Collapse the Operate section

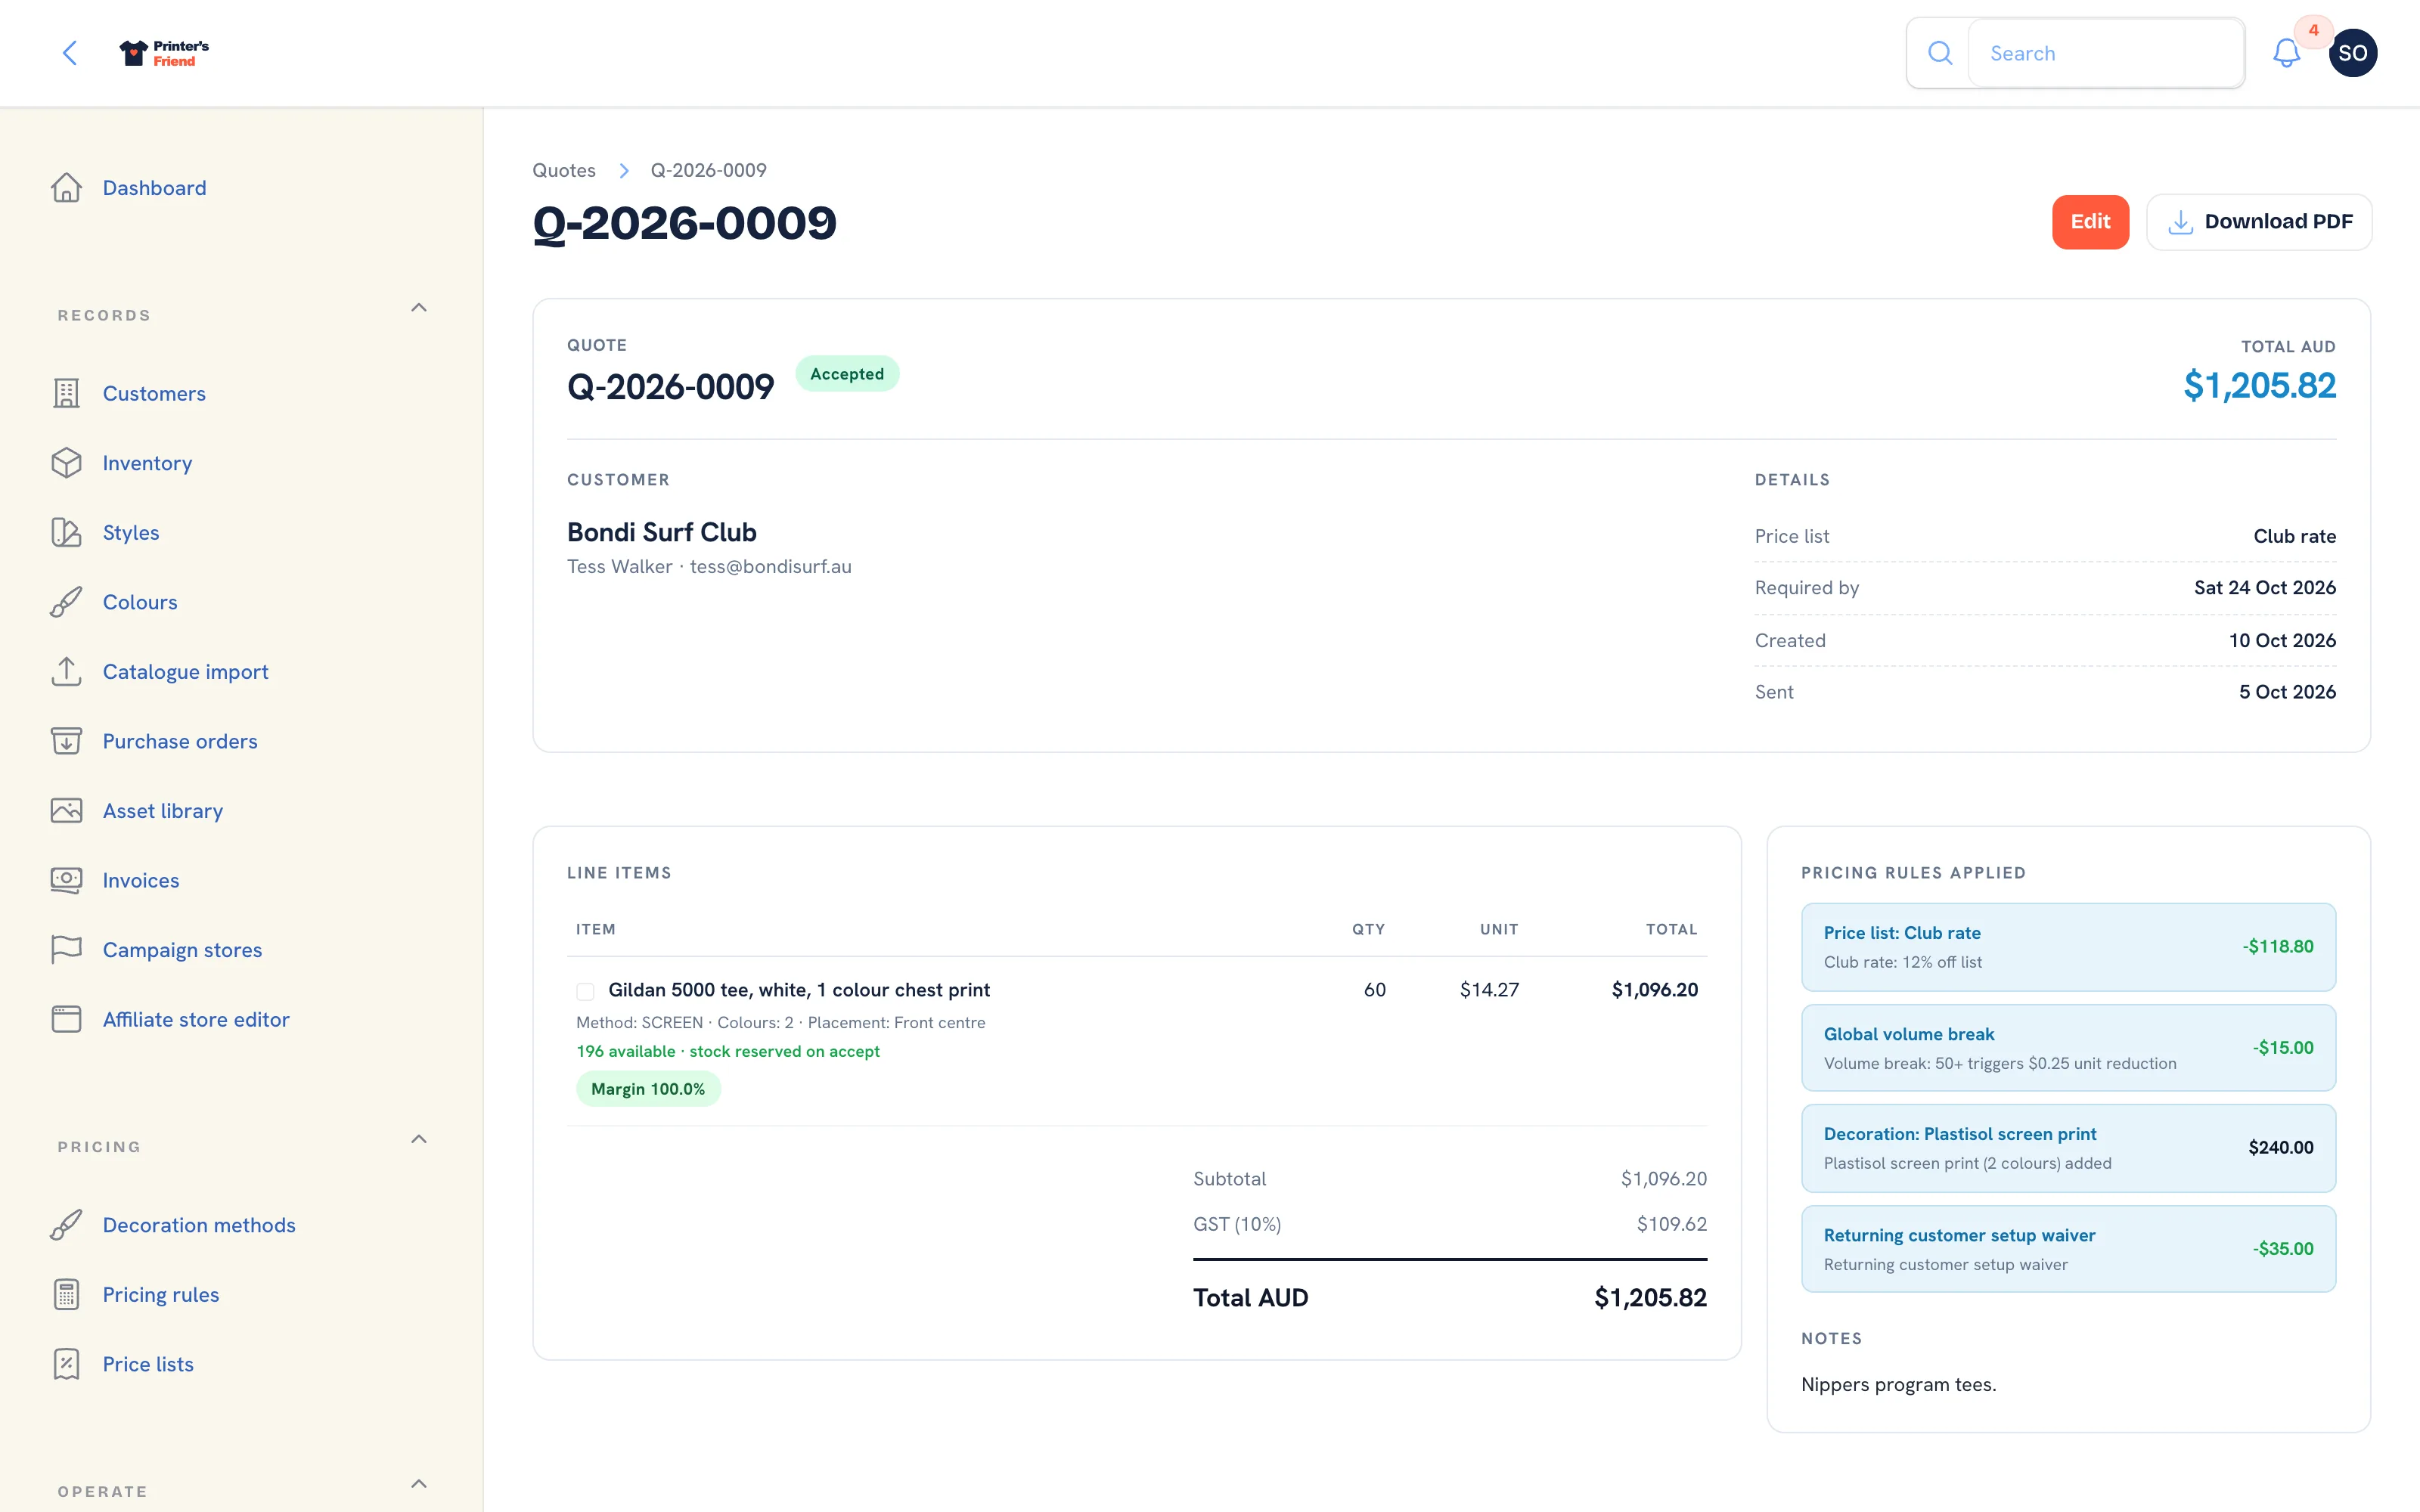pos(419,1484)
